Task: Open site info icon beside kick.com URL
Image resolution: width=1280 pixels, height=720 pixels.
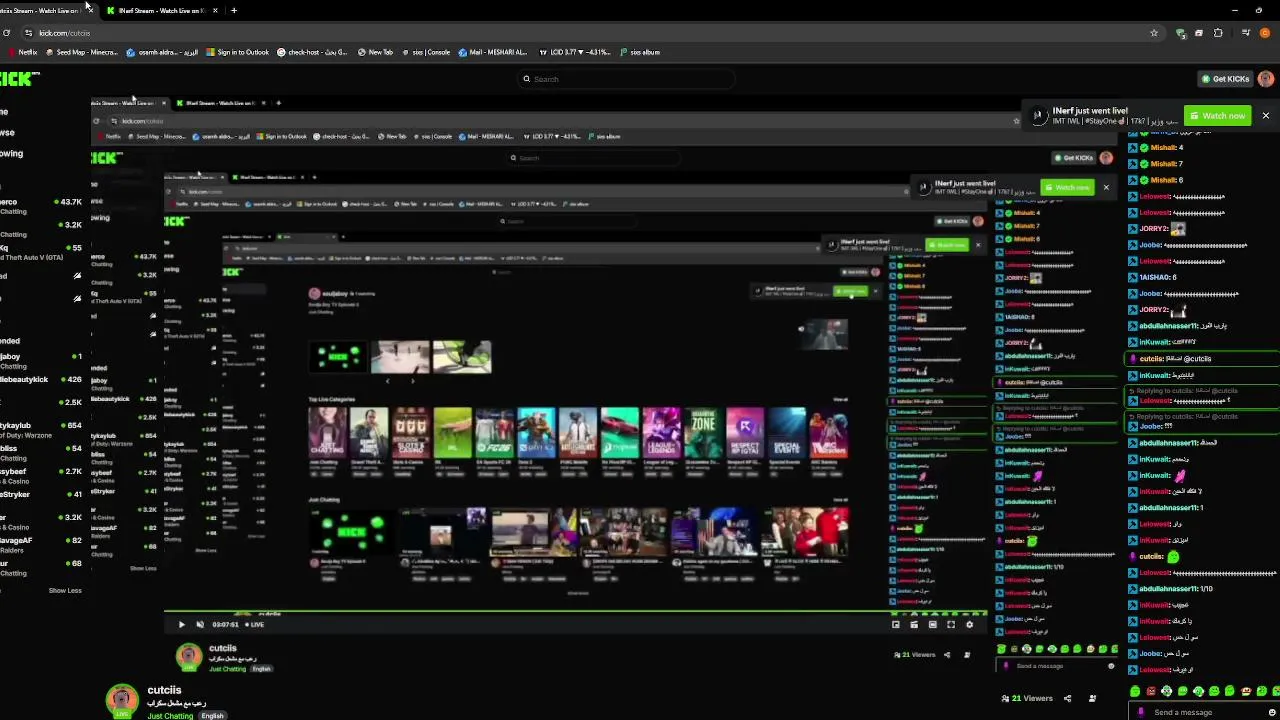Action: click(x=28, y=33)
